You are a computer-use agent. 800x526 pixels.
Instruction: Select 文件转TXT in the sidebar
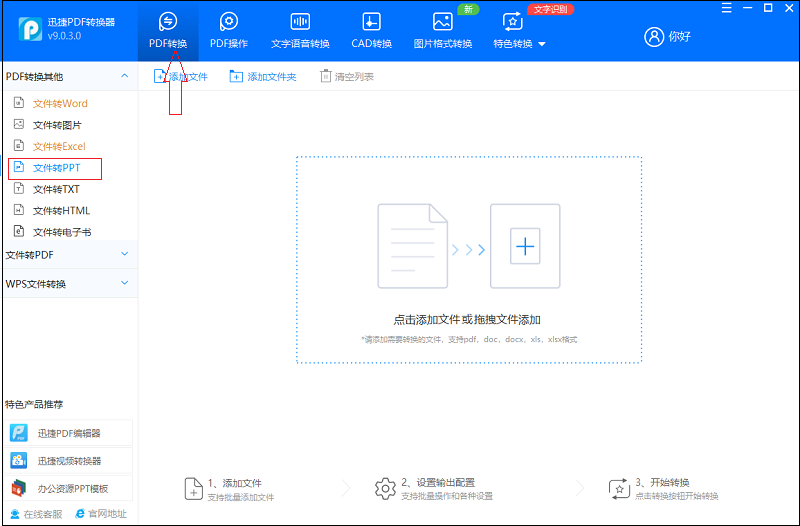point(56,189)
